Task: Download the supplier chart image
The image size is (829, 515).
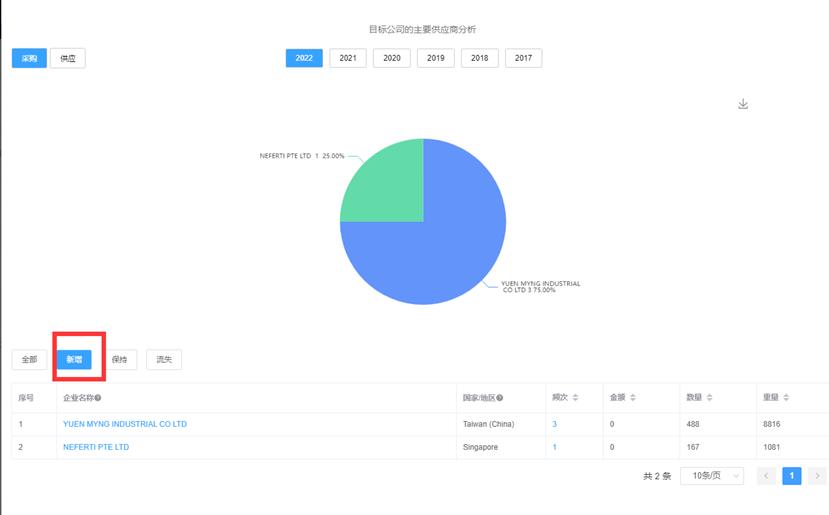Action: (743, 104)
